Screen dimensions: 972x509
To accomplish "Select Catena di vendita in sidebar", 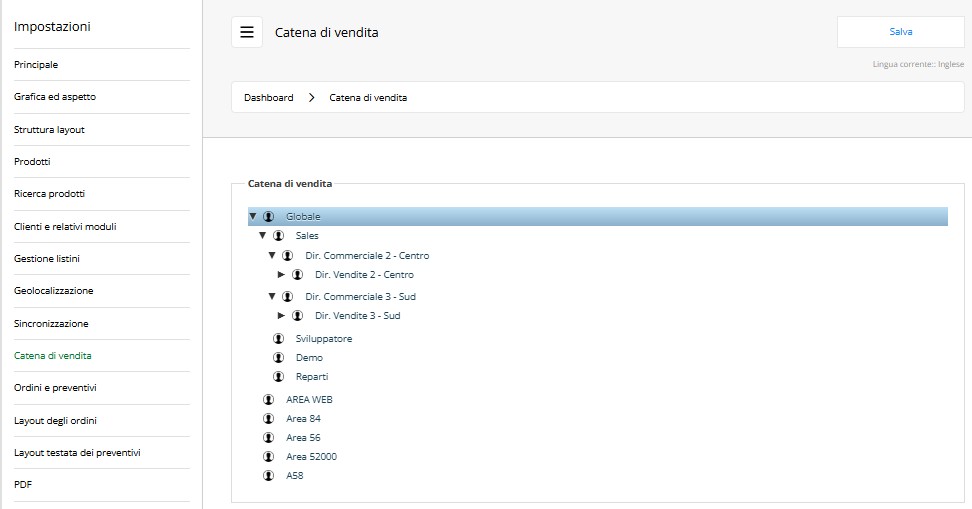I will pyautogui.click(x=53, y=356).
